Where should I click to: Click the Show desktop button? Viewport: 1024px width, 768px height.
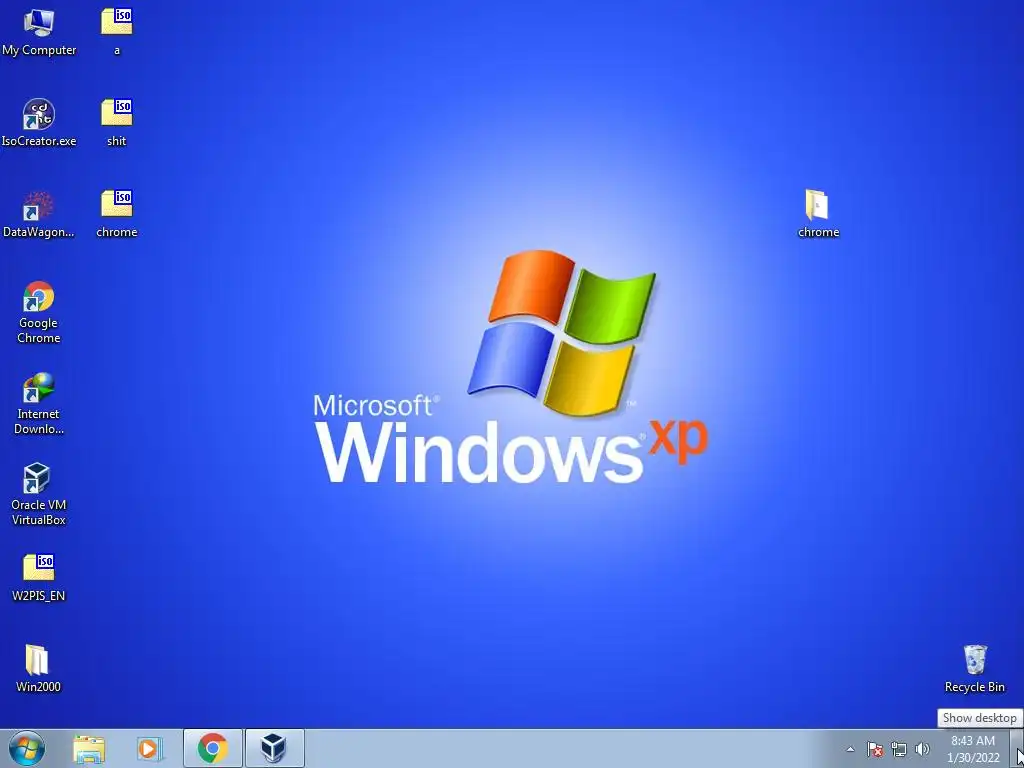(x=1018, y=748)
